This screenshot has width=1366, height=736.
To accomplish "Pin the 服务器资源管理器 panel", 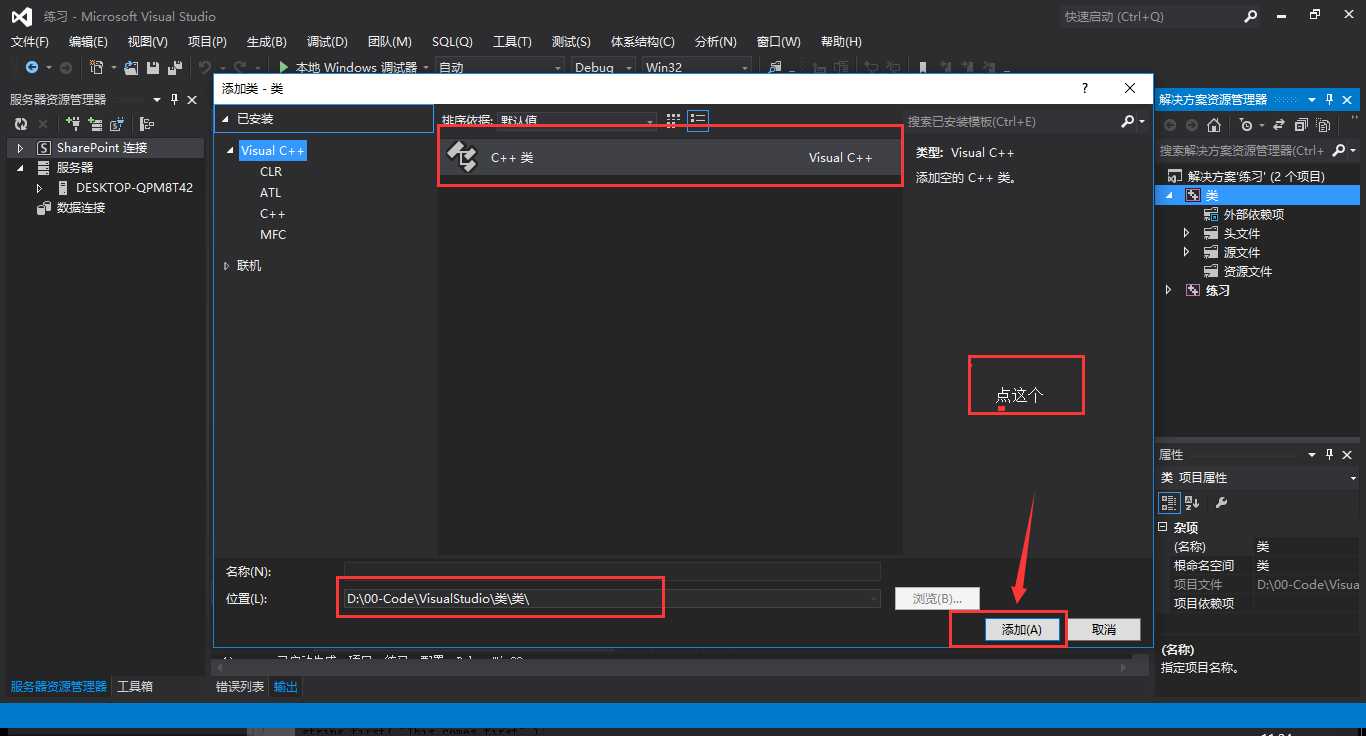I will click(x=174, y=99).
